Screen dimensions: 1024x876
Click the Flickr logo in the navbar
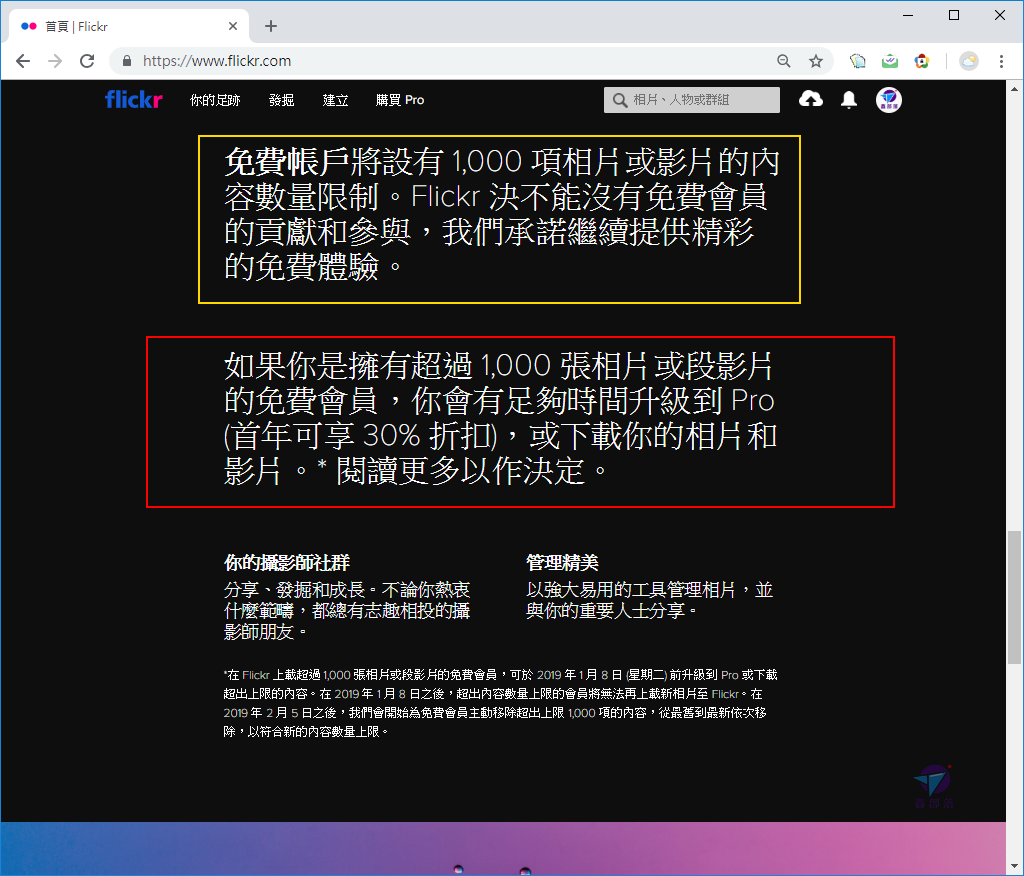(134, 100)
